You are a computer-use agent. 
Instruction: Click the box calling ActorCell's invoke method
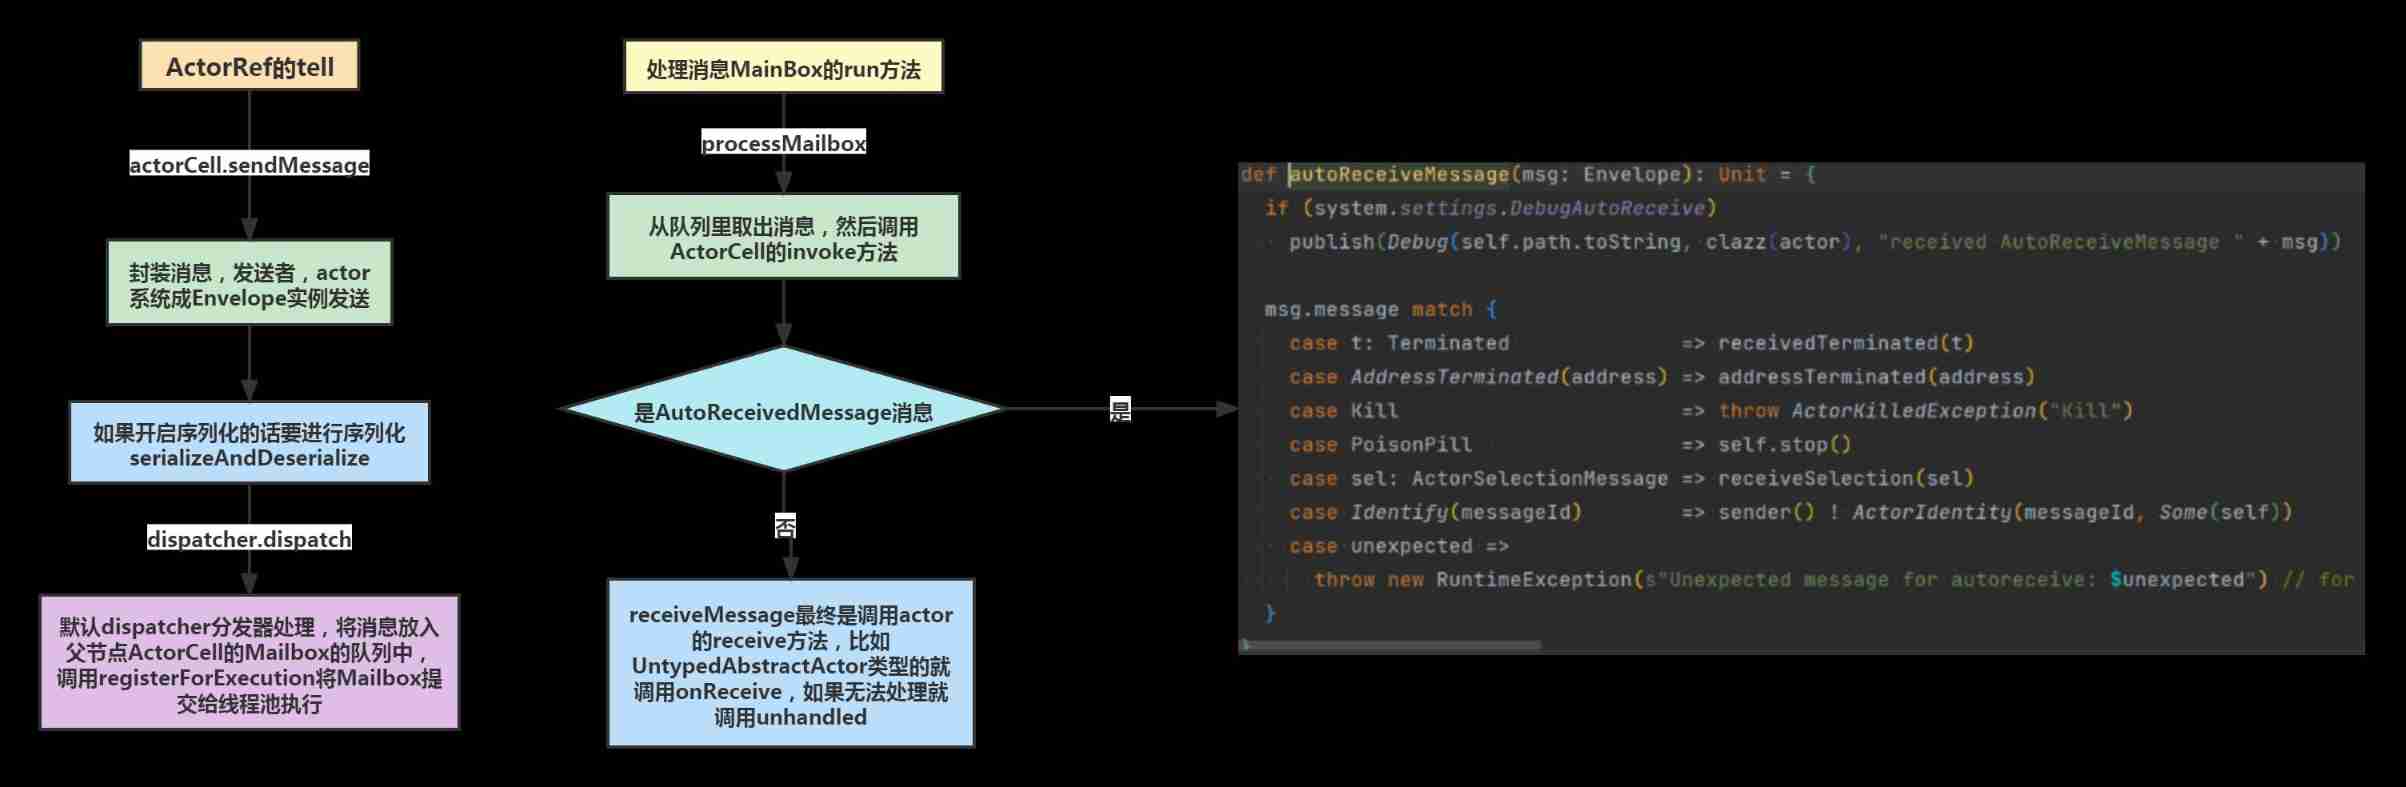point(783,237)
